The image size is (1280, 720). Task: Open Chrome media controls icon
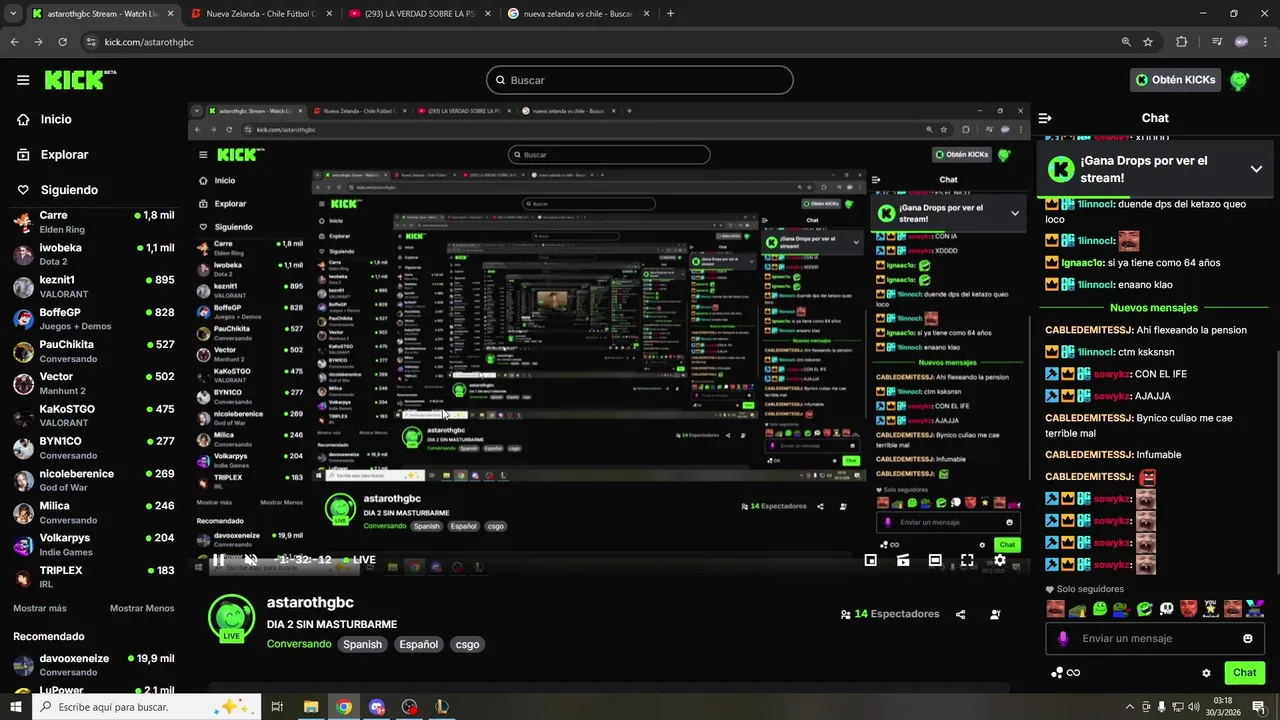pos(1217,42)
